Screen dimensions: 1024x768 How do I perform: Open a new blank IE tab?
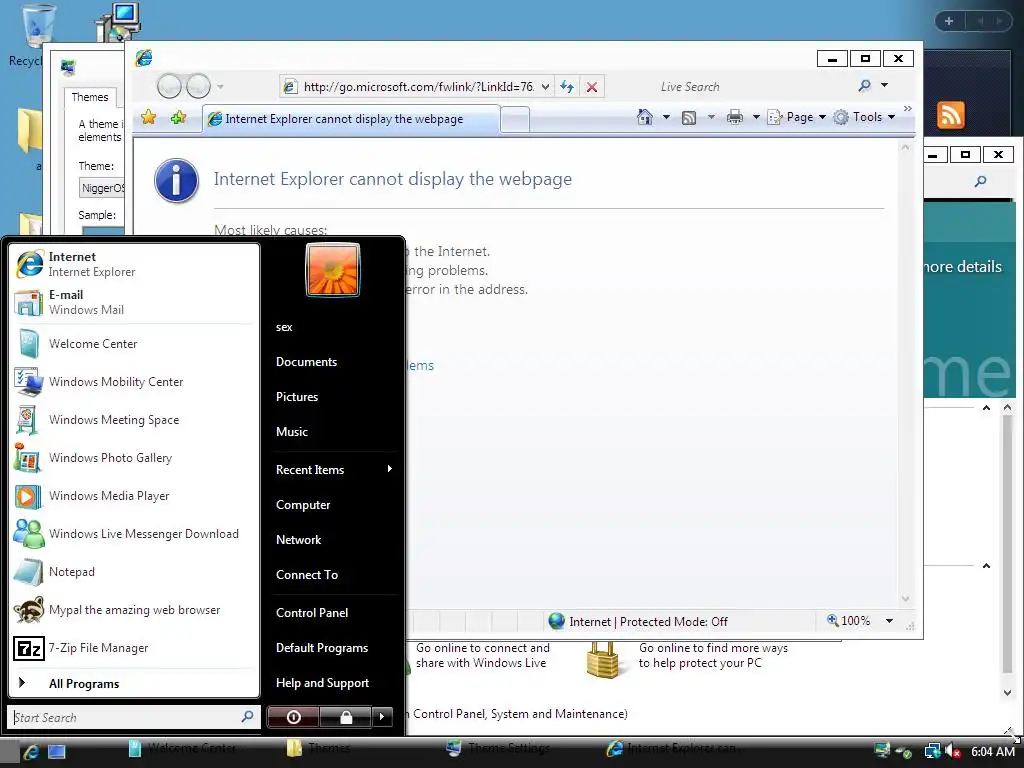pyautogui.click(x=515, y=120)
